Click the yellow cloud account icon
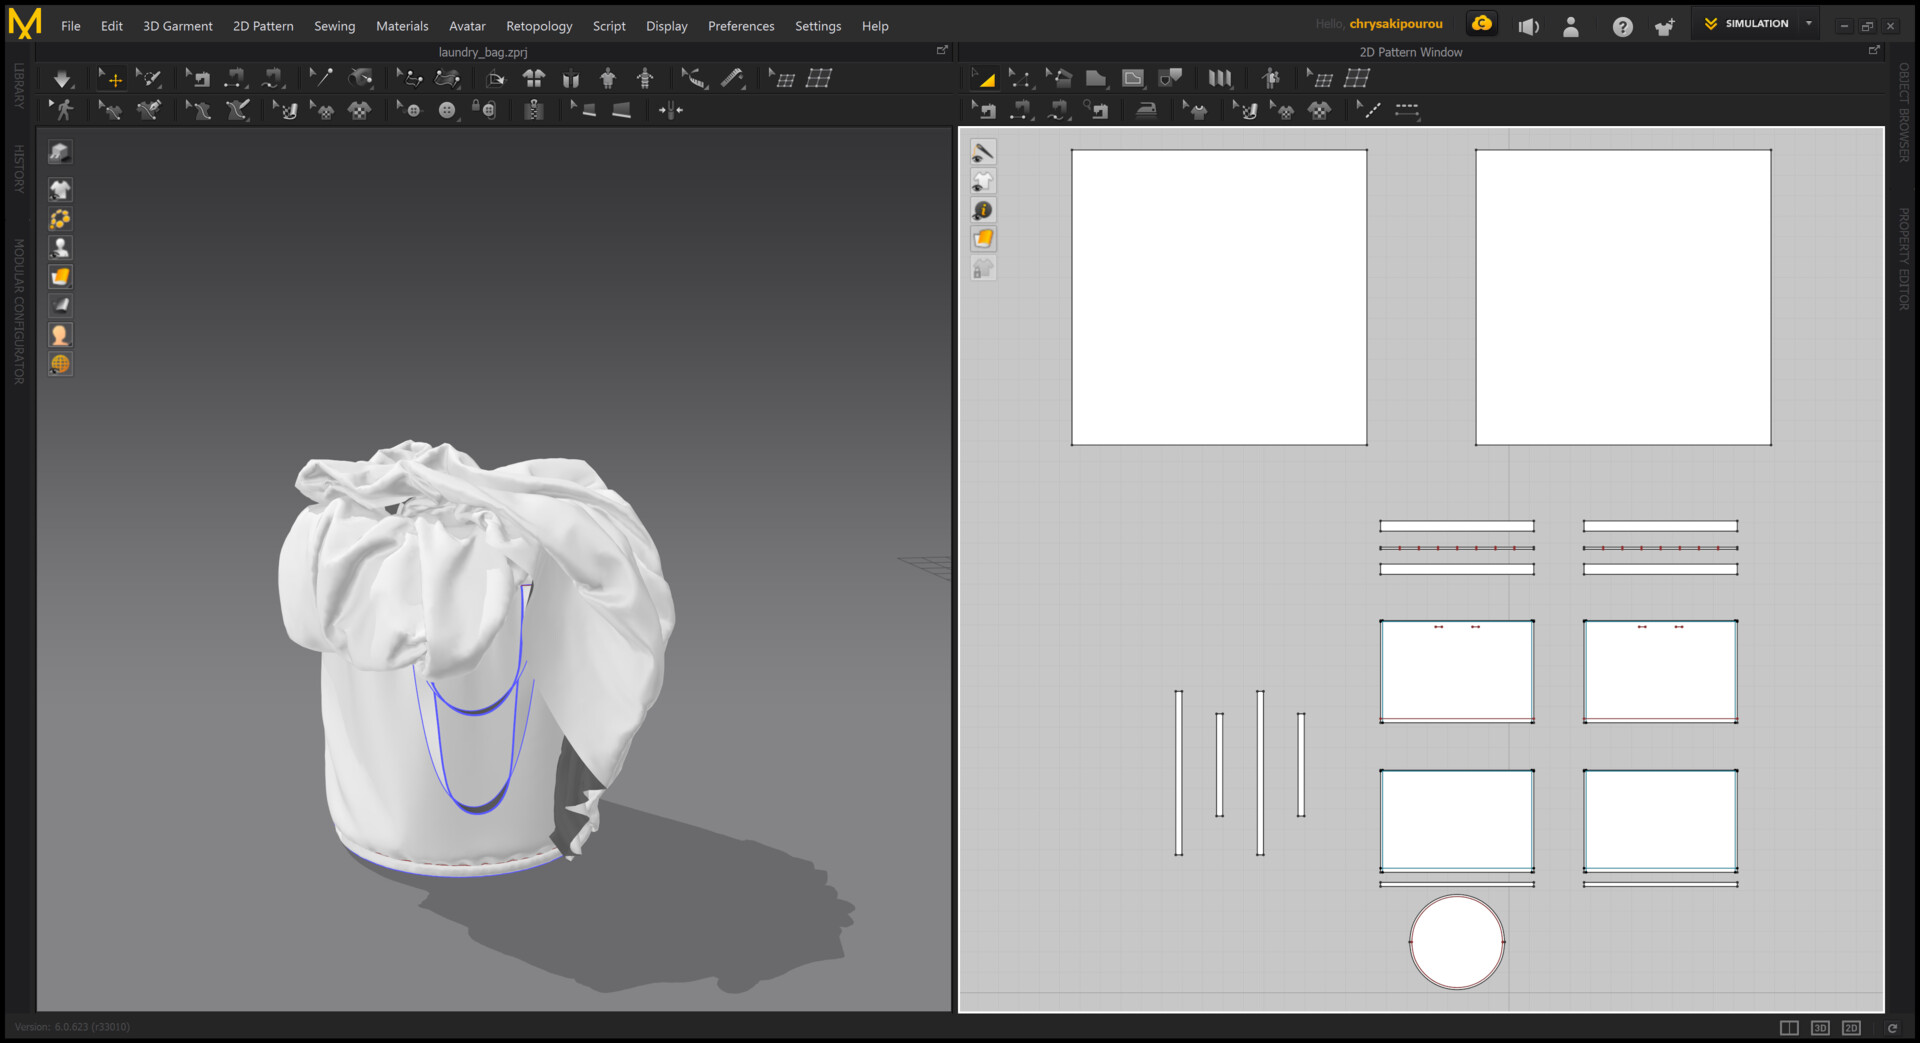Viewport: 1920px width, 1043px height. [1482, 24]
